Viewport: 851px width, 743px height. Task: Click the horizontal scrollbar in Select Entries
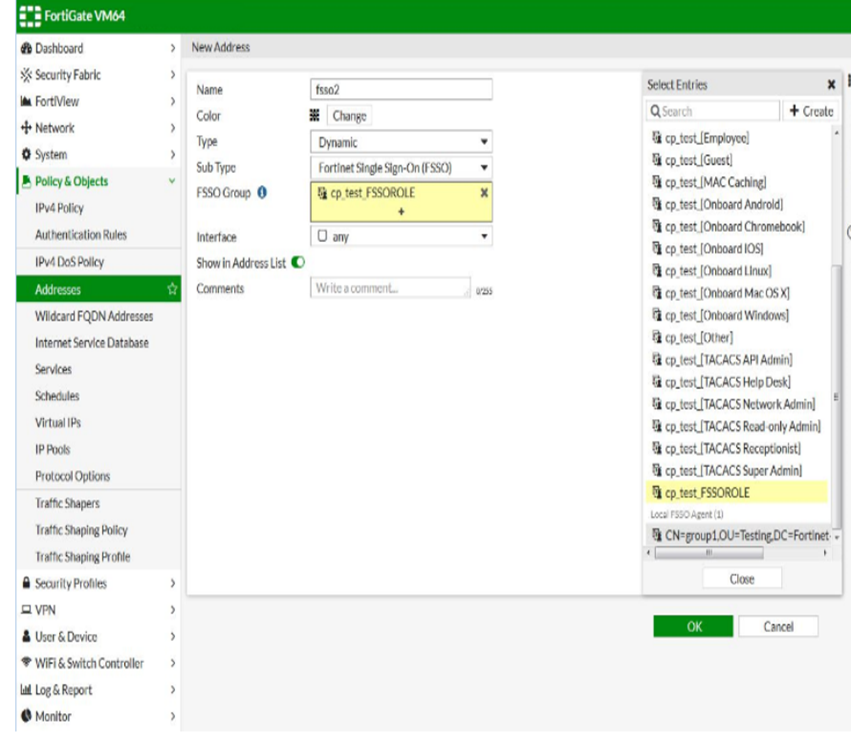pyautogui.click(x=709, y=553)
